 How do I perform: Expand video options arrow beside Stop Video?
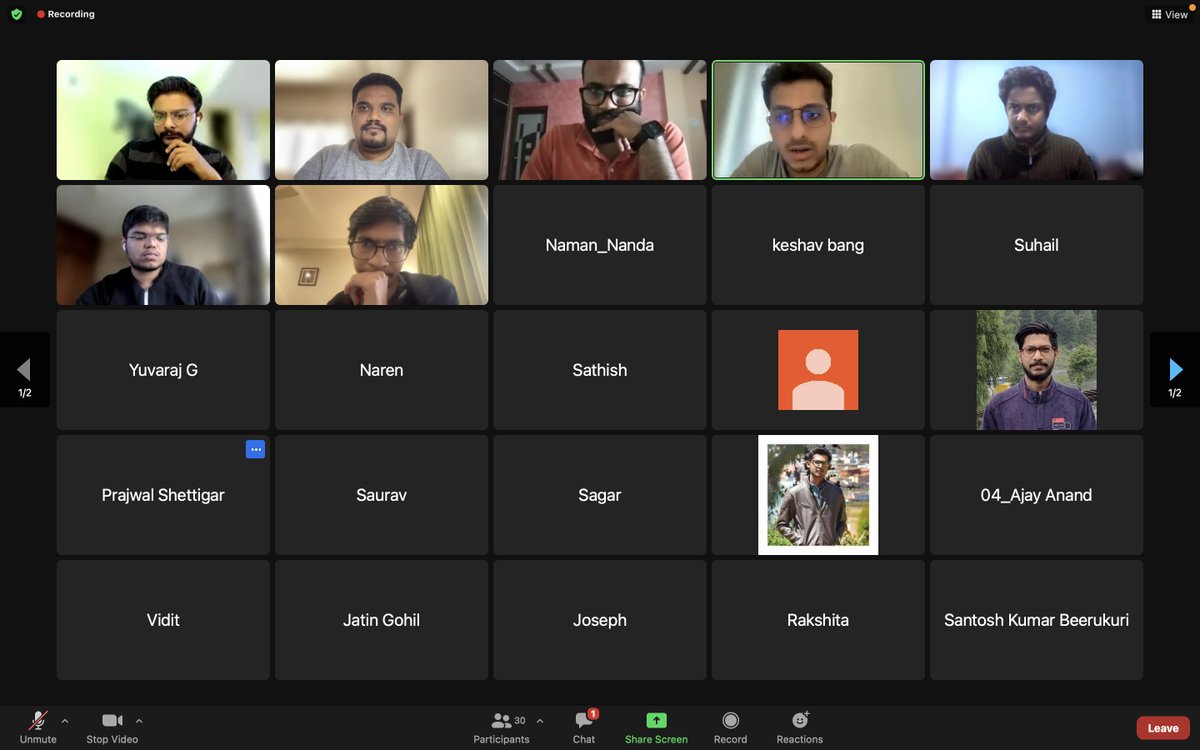click(x=139, y=720)
